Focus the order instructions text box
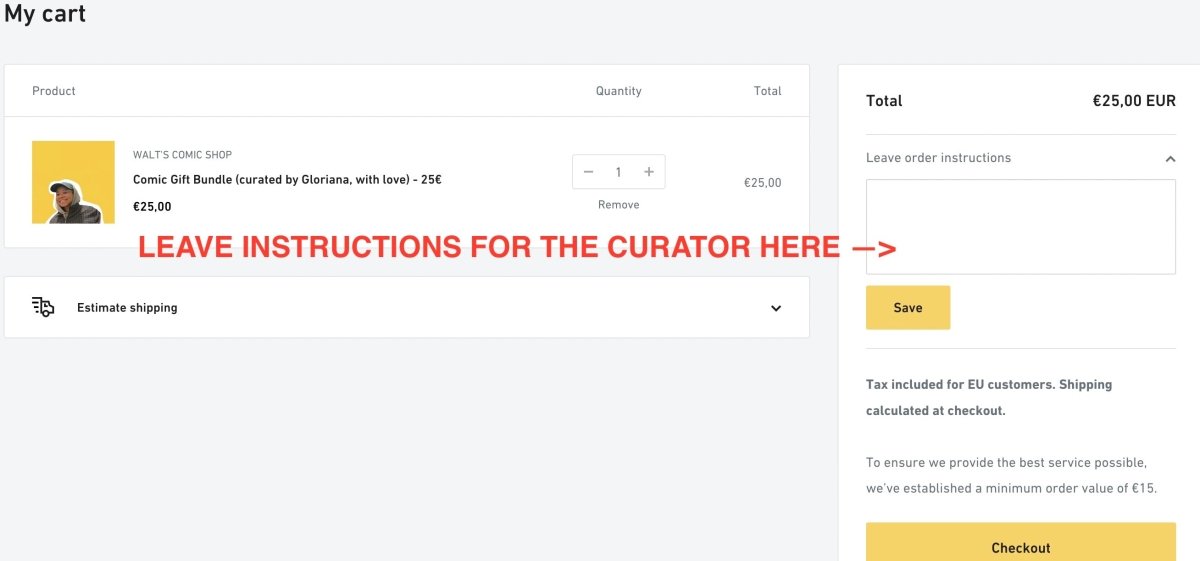The image size is (1200, 561). pos(1020,226)
